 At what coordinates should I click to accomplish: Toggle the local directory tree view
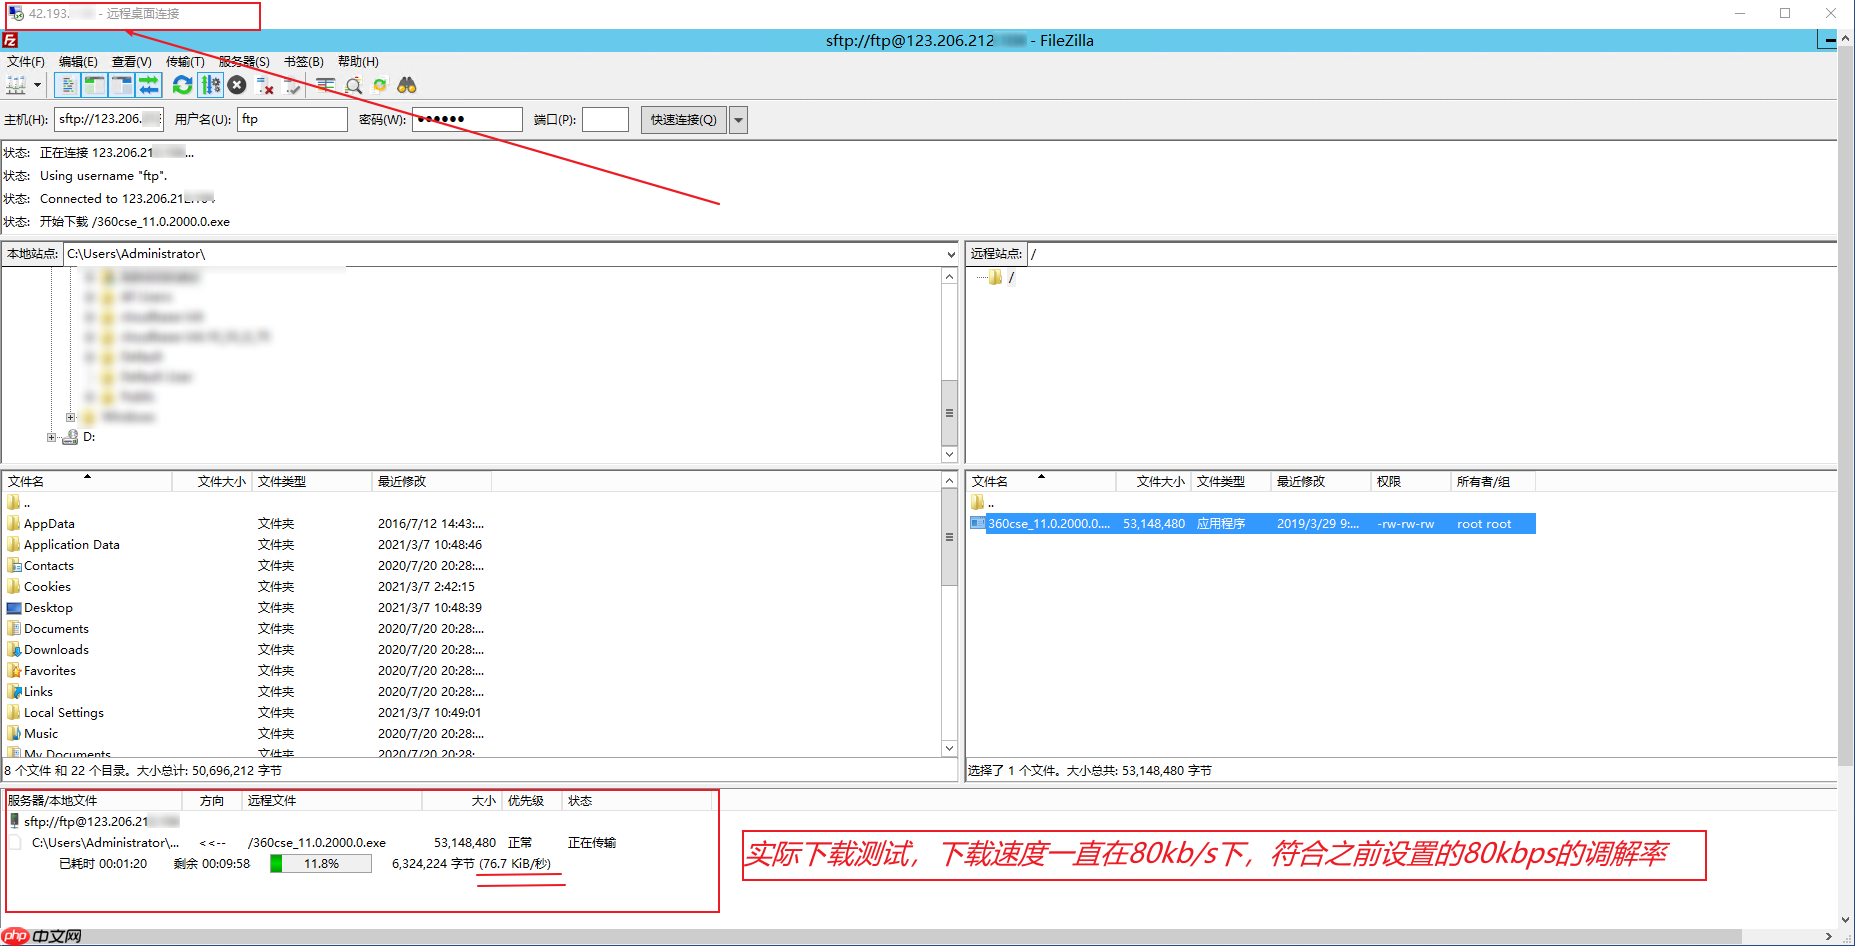click(x=93, y=85)
